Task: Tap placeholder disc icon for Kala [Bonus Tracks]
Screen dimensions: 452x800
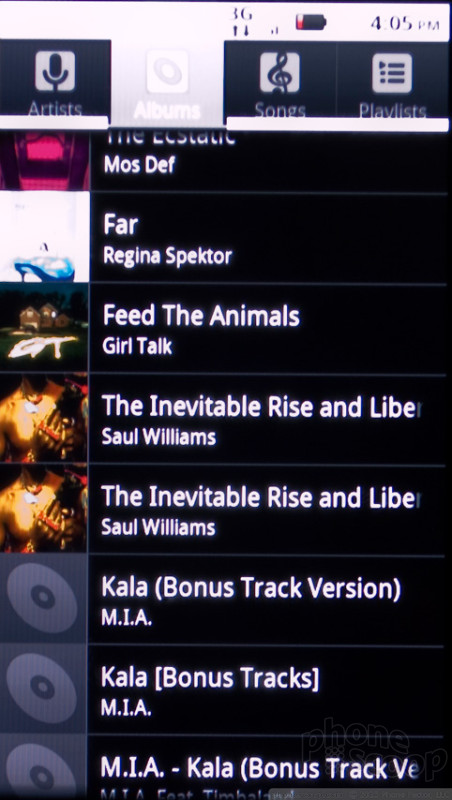Action: (x=43, y=688)
